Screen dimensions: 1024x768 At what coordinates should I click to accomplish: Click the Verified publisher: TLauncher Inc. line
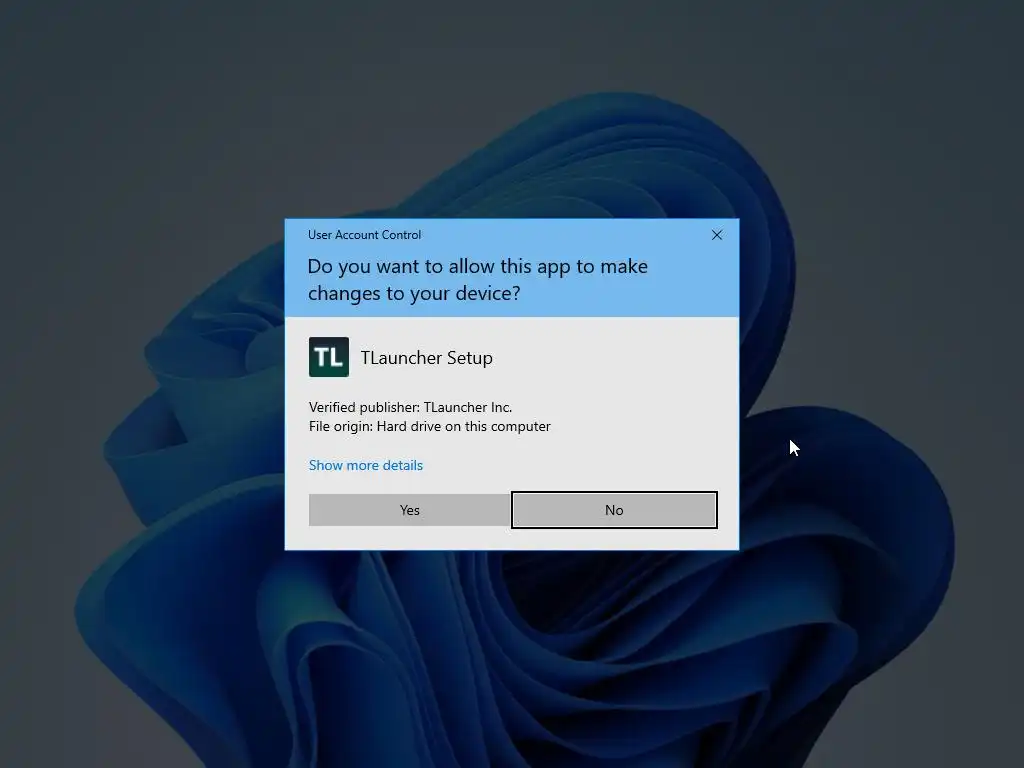(410, 407)
